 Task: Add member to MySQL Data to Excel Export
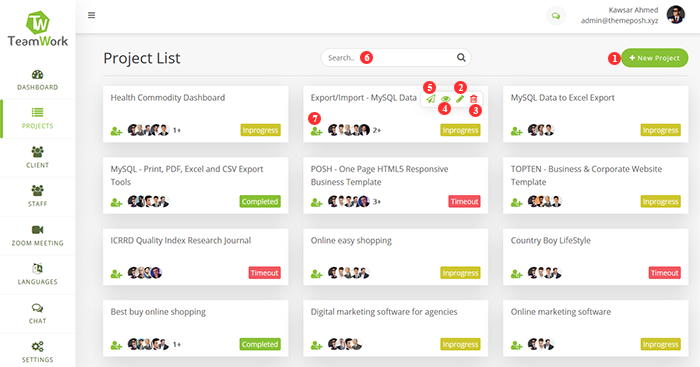517,131
